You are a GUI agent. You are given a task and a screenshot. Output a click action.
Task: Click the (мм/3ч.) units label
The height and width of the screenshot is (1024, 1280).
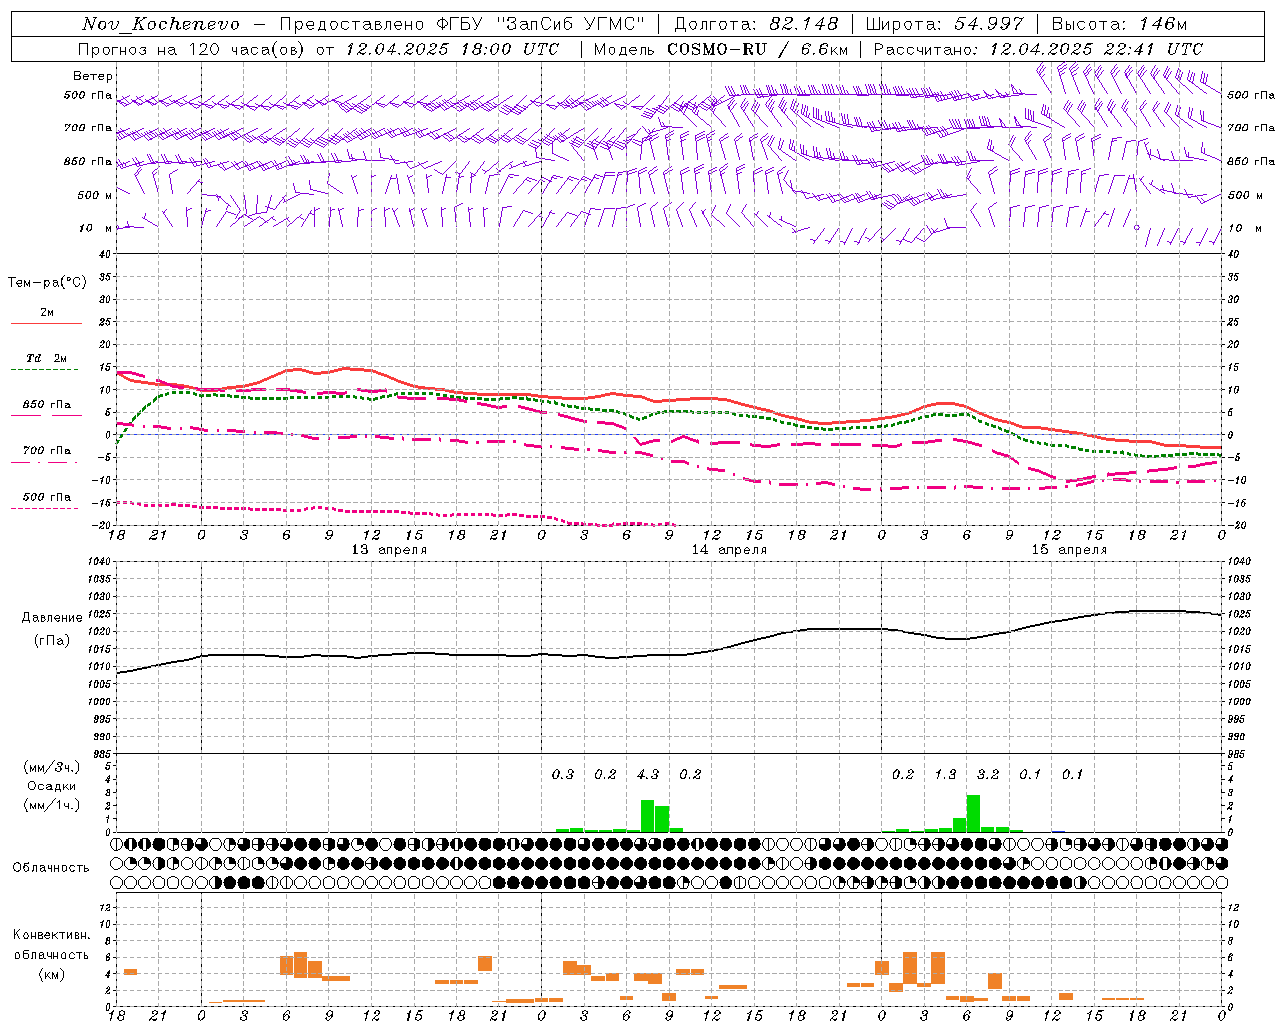[x=51, y=767]
